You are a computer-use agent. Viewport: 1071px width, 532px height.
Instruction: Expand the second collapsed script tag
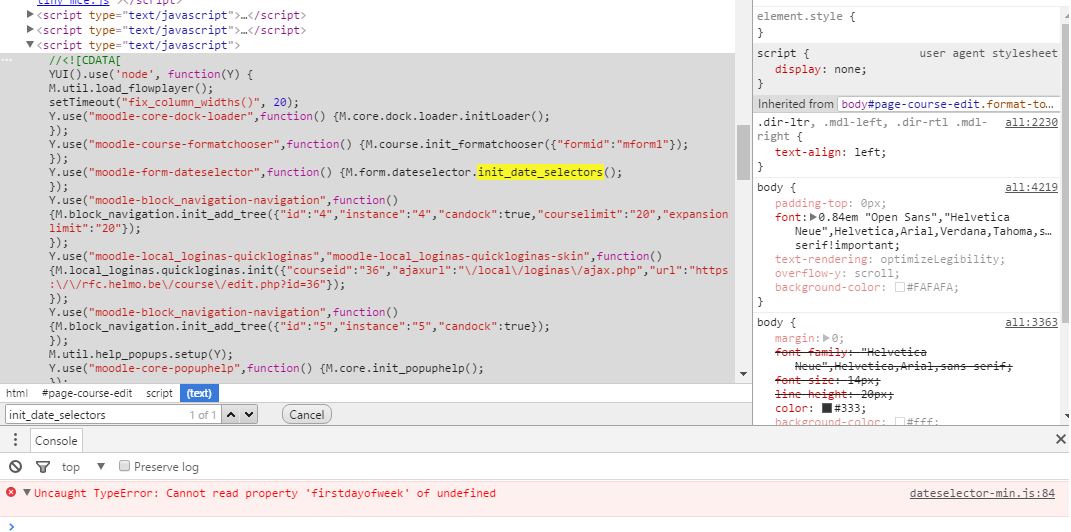click(30, 29)
